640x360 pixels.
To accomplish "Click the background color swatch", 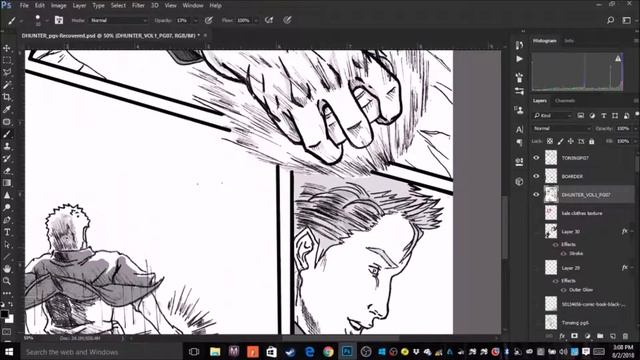I will click(10, 319).
